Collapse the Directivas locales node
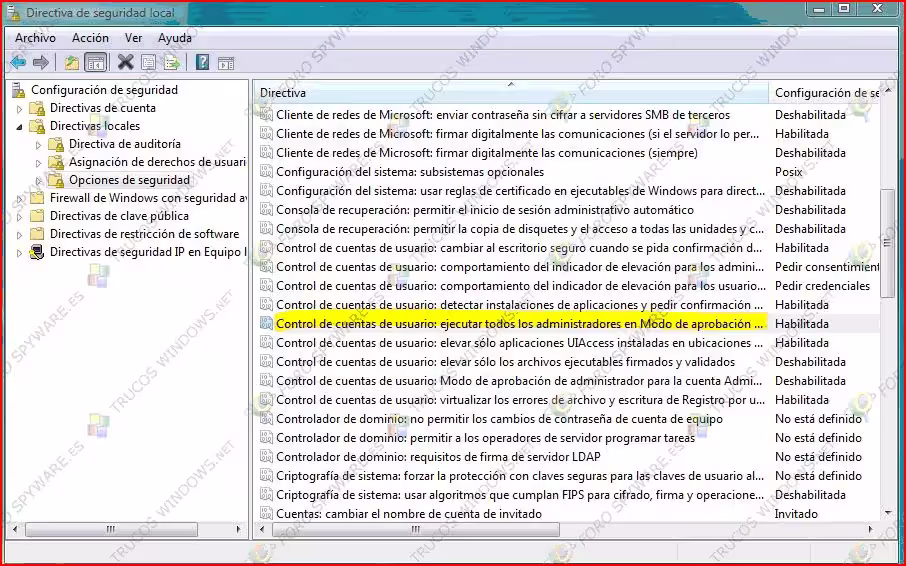This screenshot has width=906, height=566. click(x=20, y=126)
